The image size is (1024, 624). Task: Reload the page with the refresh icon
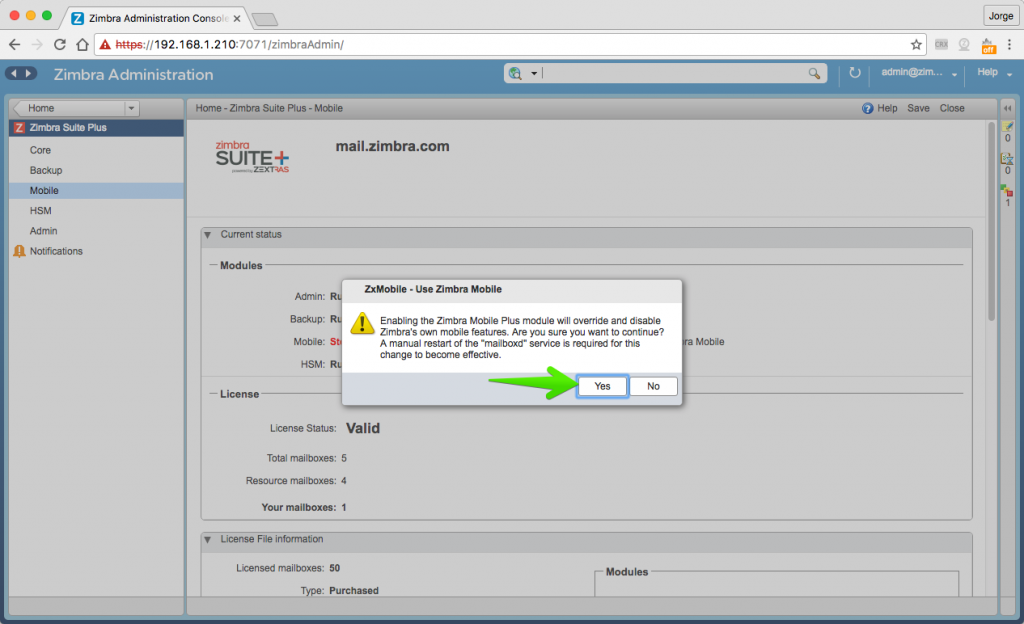pos(59,44)
